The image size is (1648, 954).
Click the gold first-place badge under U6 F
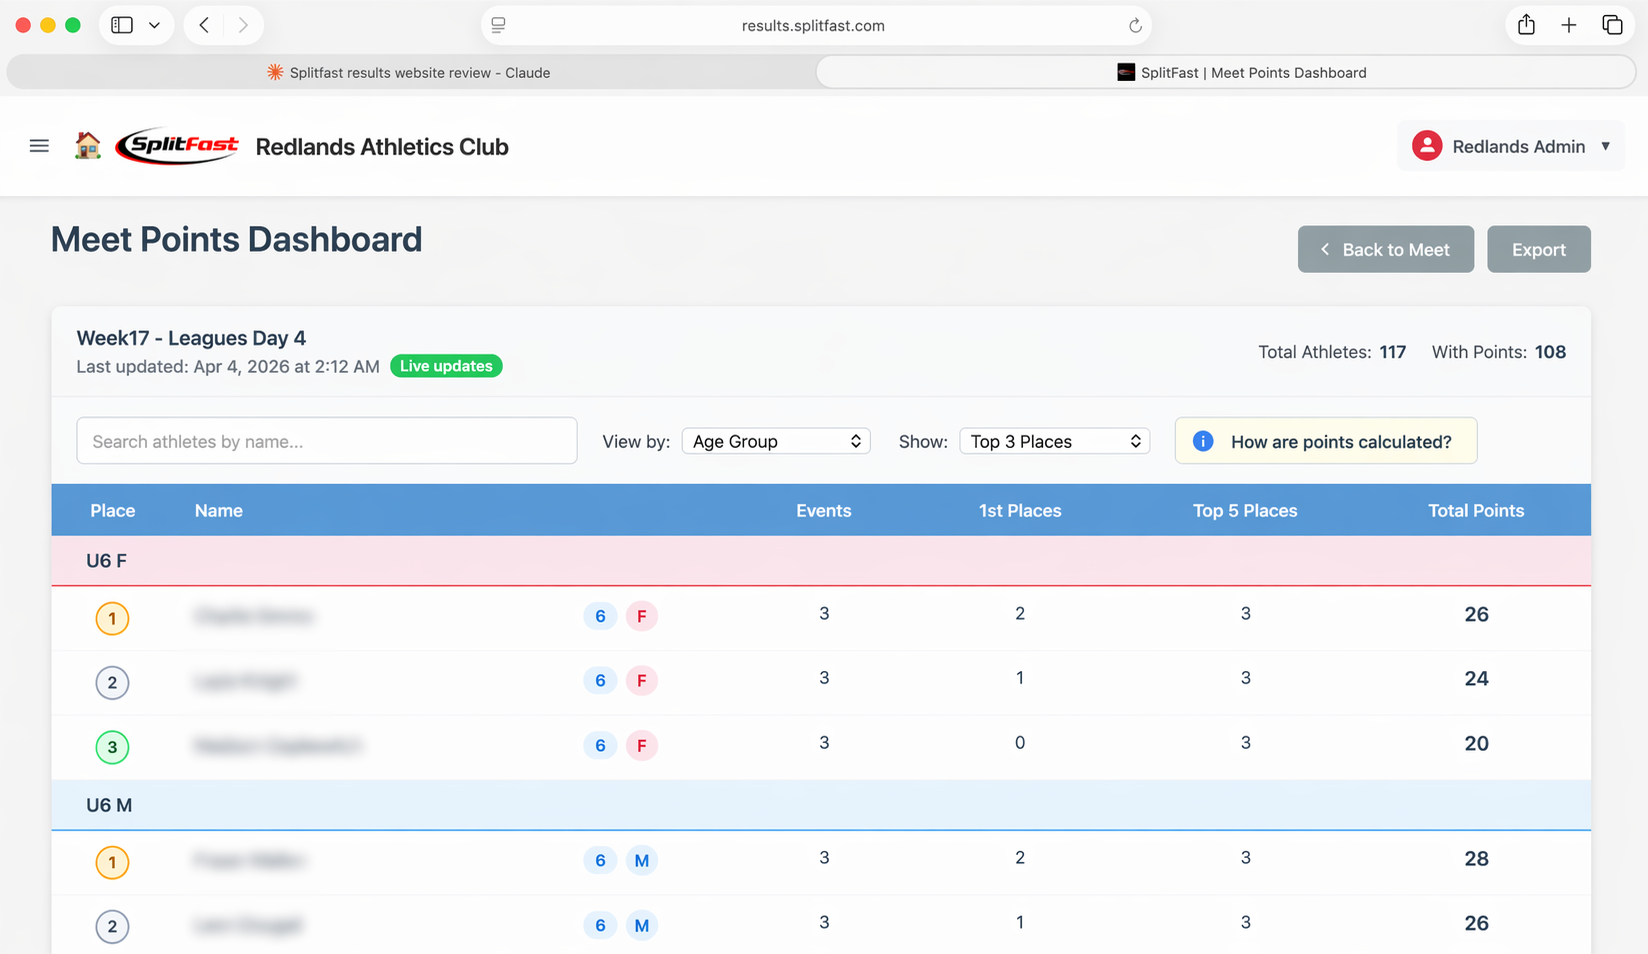click(x=112, y=618)
